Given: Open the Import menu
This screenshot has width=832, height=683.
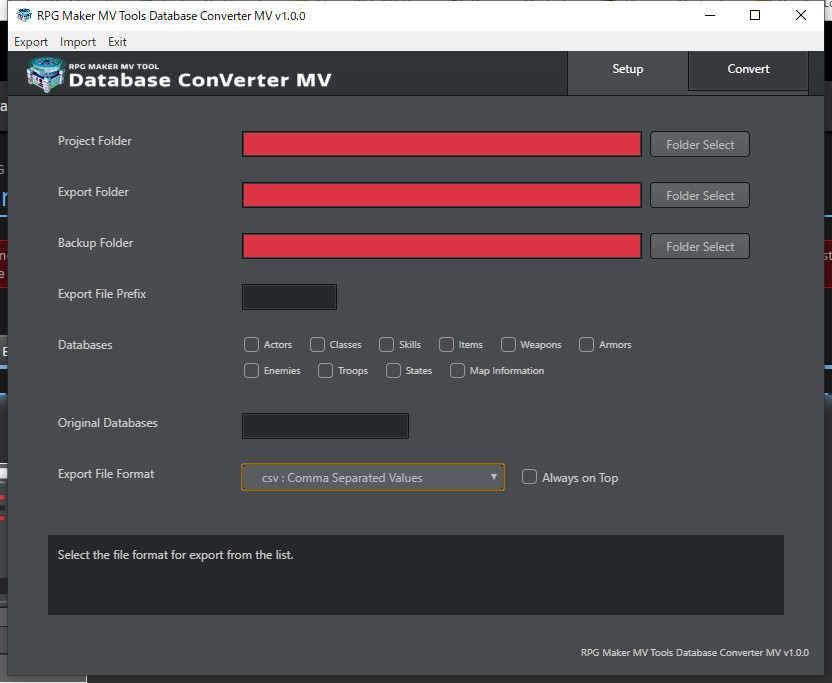Looking at the screenshot, I should click(x=77, y=41).
